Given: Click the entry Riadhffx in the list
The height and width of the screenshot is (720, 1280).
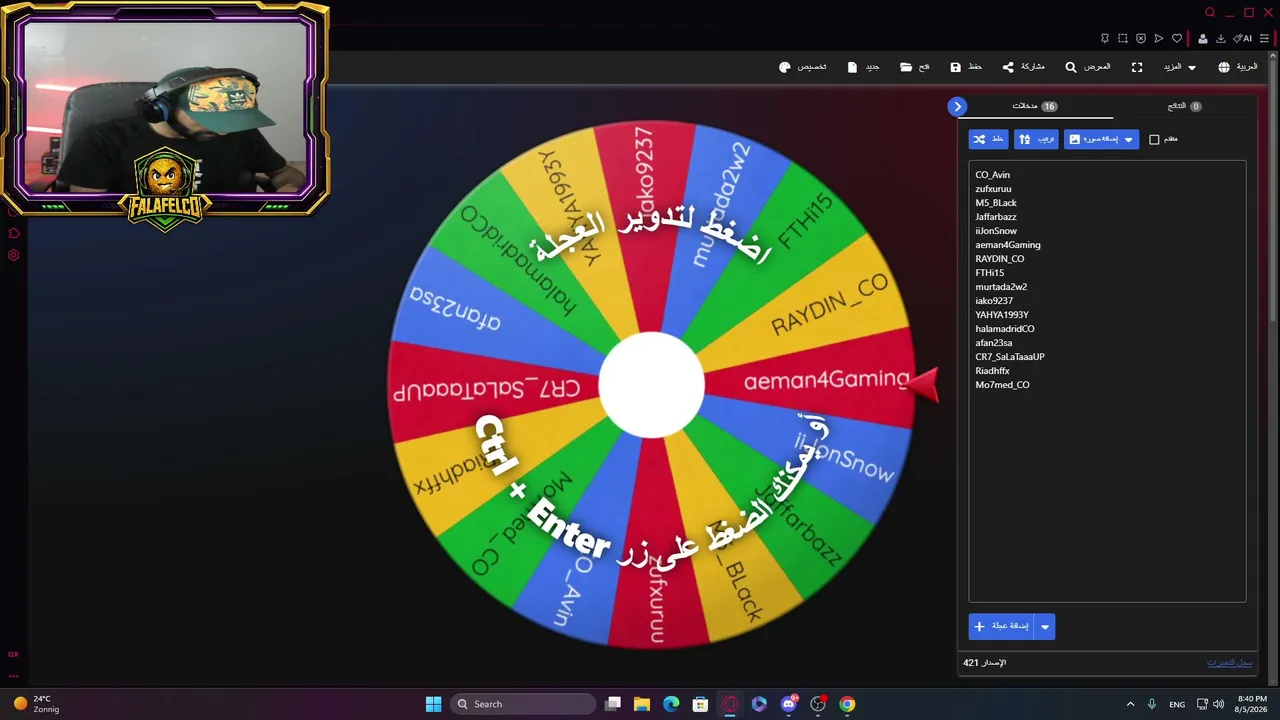Looking at the screenshot, I should click(x=992, y=371).
